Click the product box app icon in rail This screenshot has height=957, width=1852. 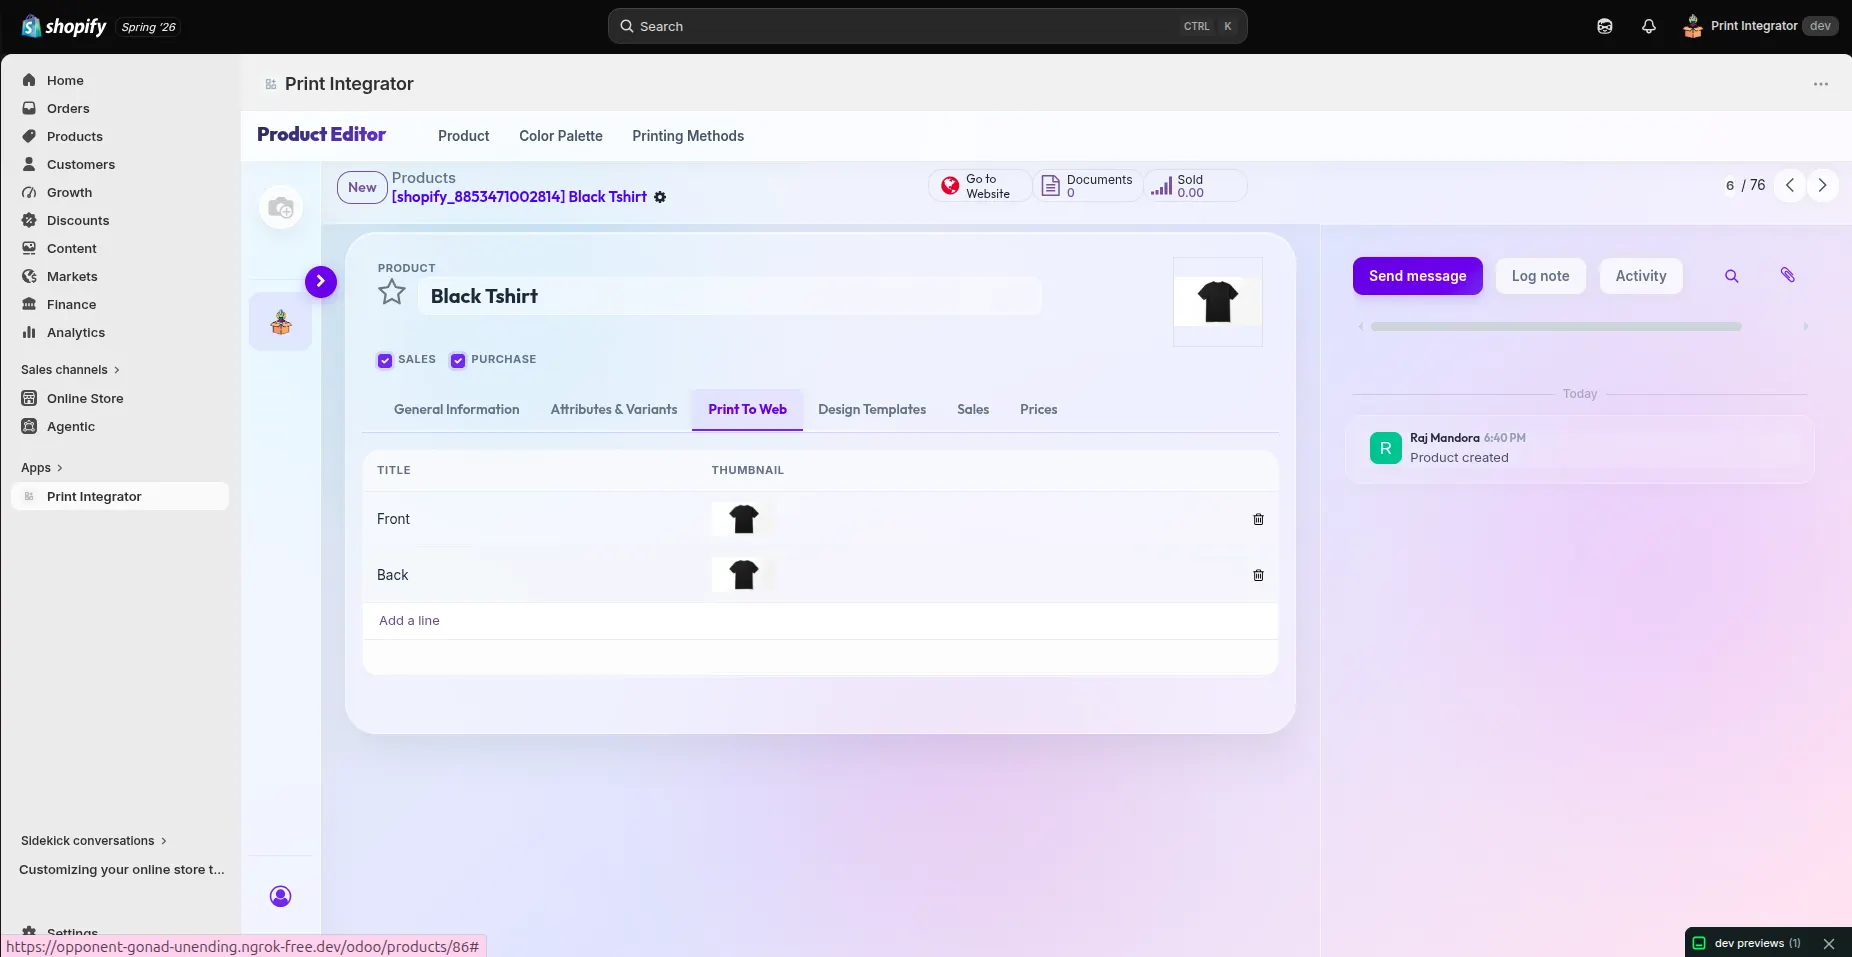(x=281, y=322)
